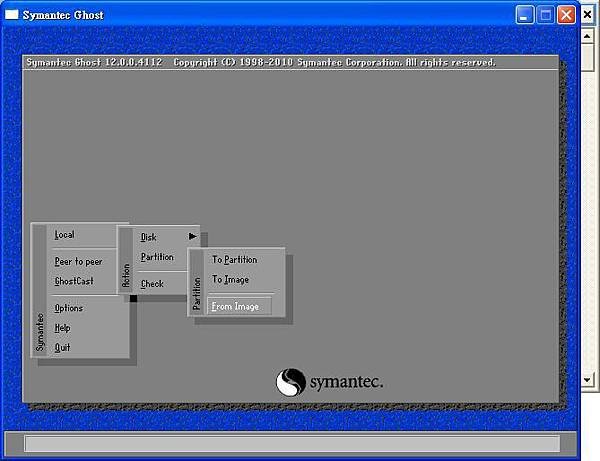
Task: Select Check in Action menu
Action: pyautogui.click(x=152, y=284)
